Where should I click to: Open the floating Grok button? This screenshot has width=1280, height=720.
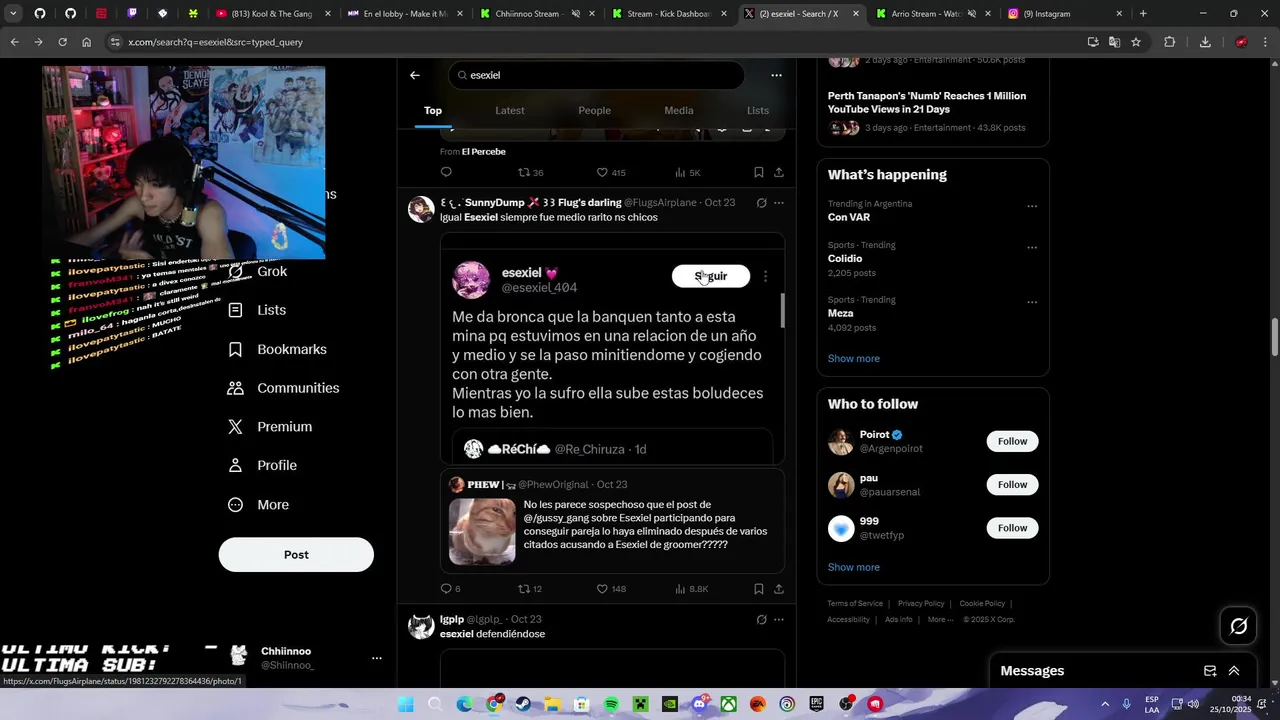click(1238, 626)
